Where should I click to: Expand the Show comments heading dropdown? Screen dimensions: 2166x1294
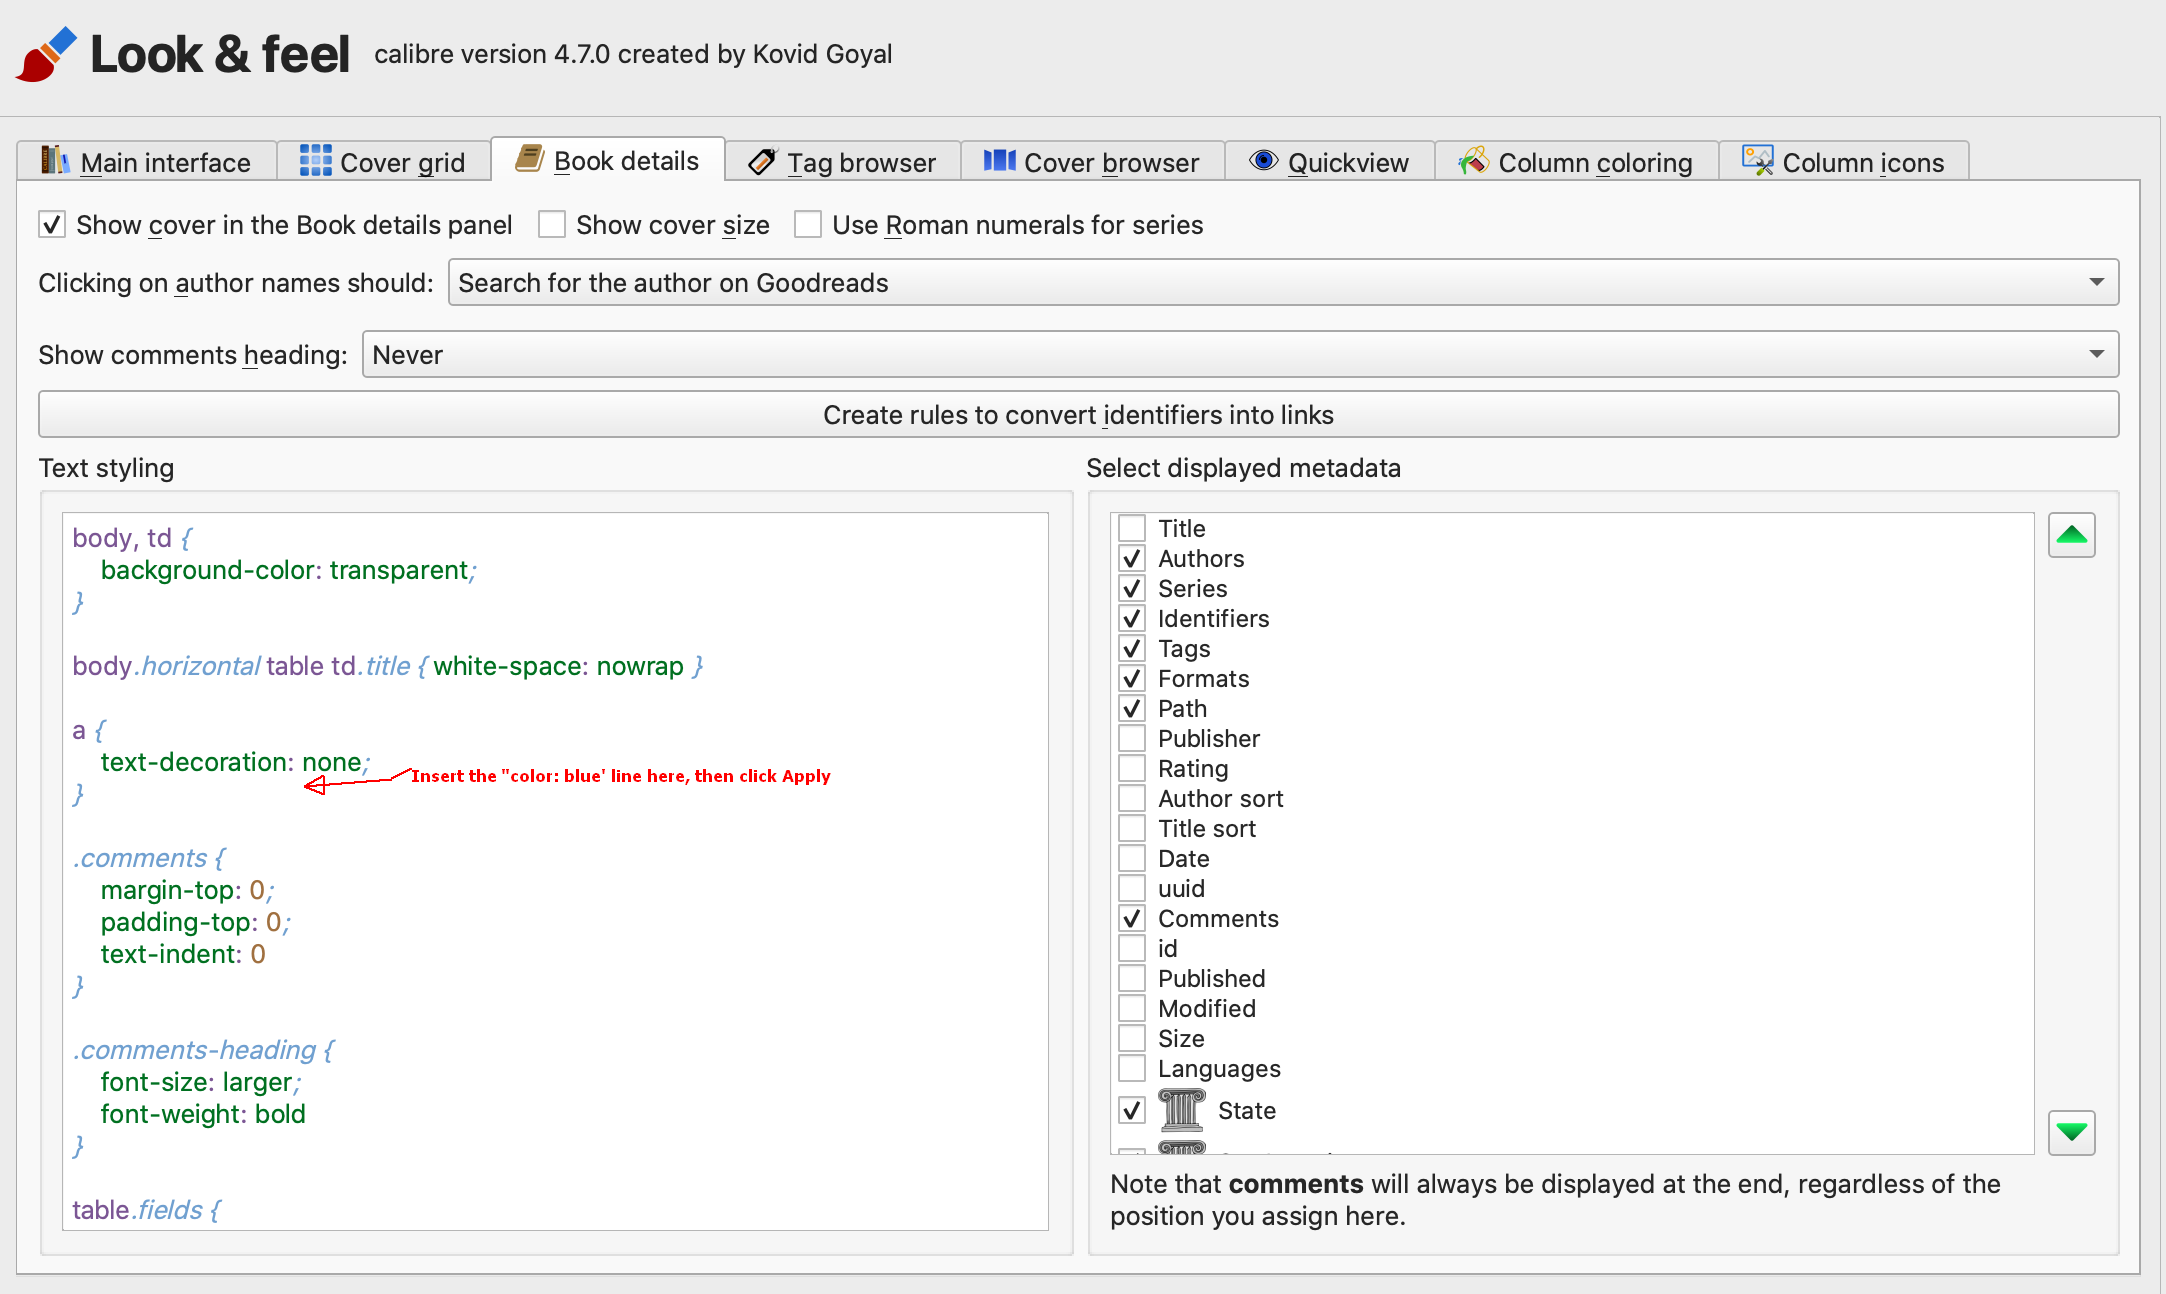pyautogui.click(x=1239, y=355)
